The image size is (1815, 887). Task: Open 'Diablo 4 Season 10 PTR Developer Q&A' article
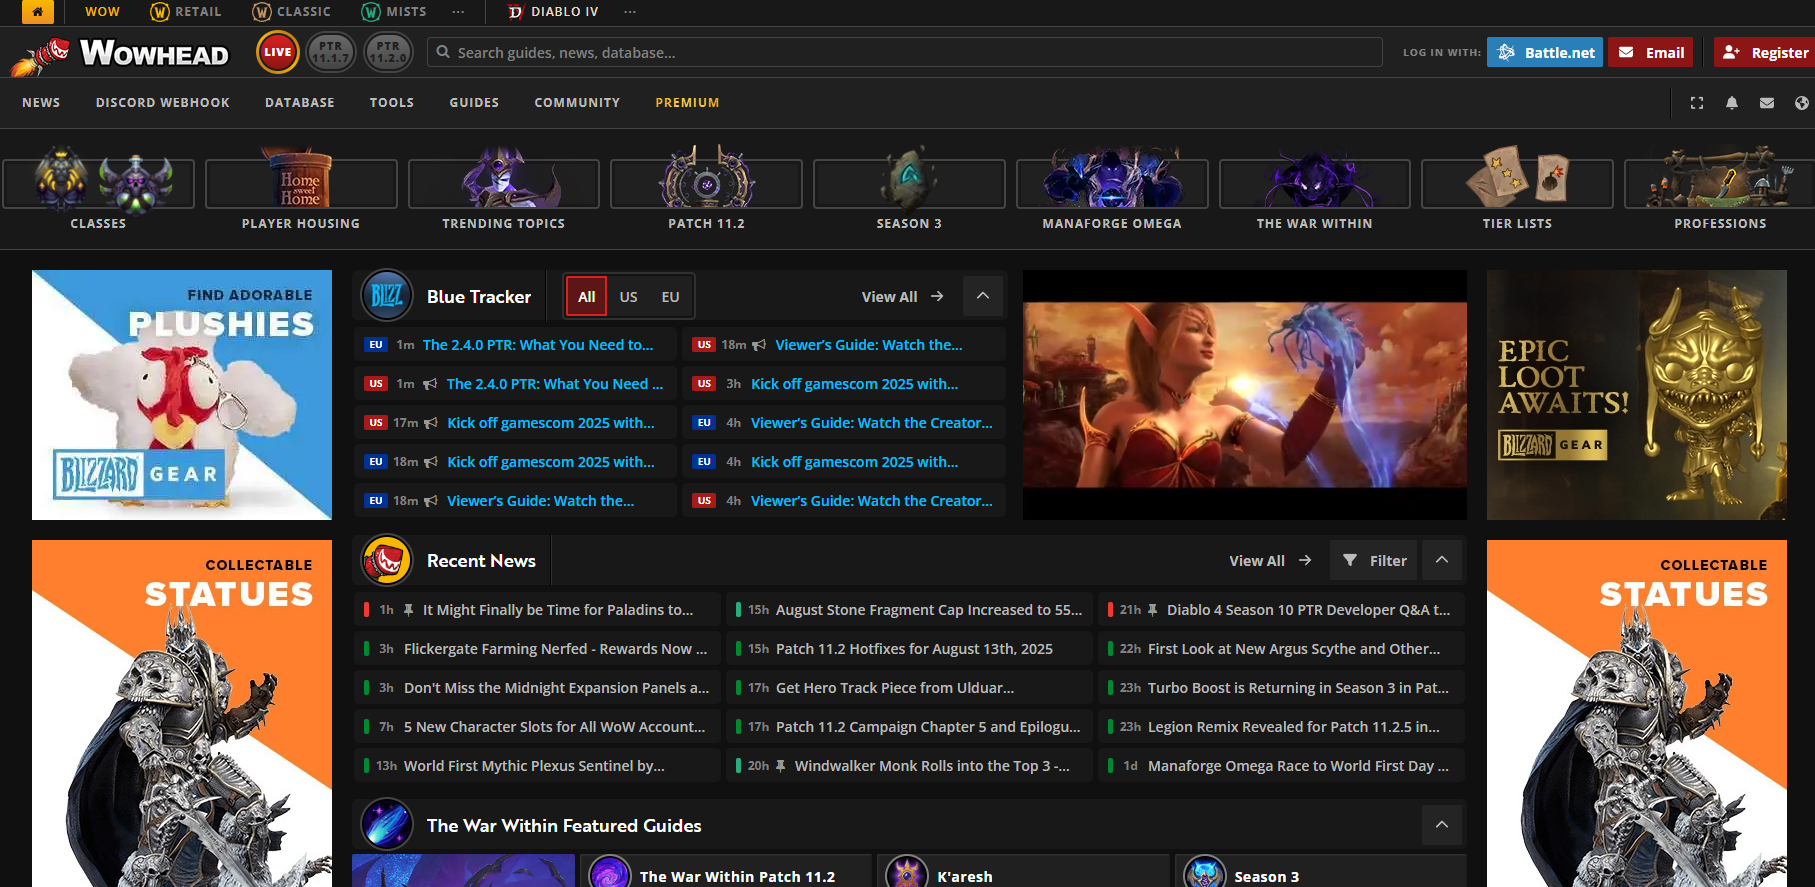pyautogui.click(x=1308, y=609)
